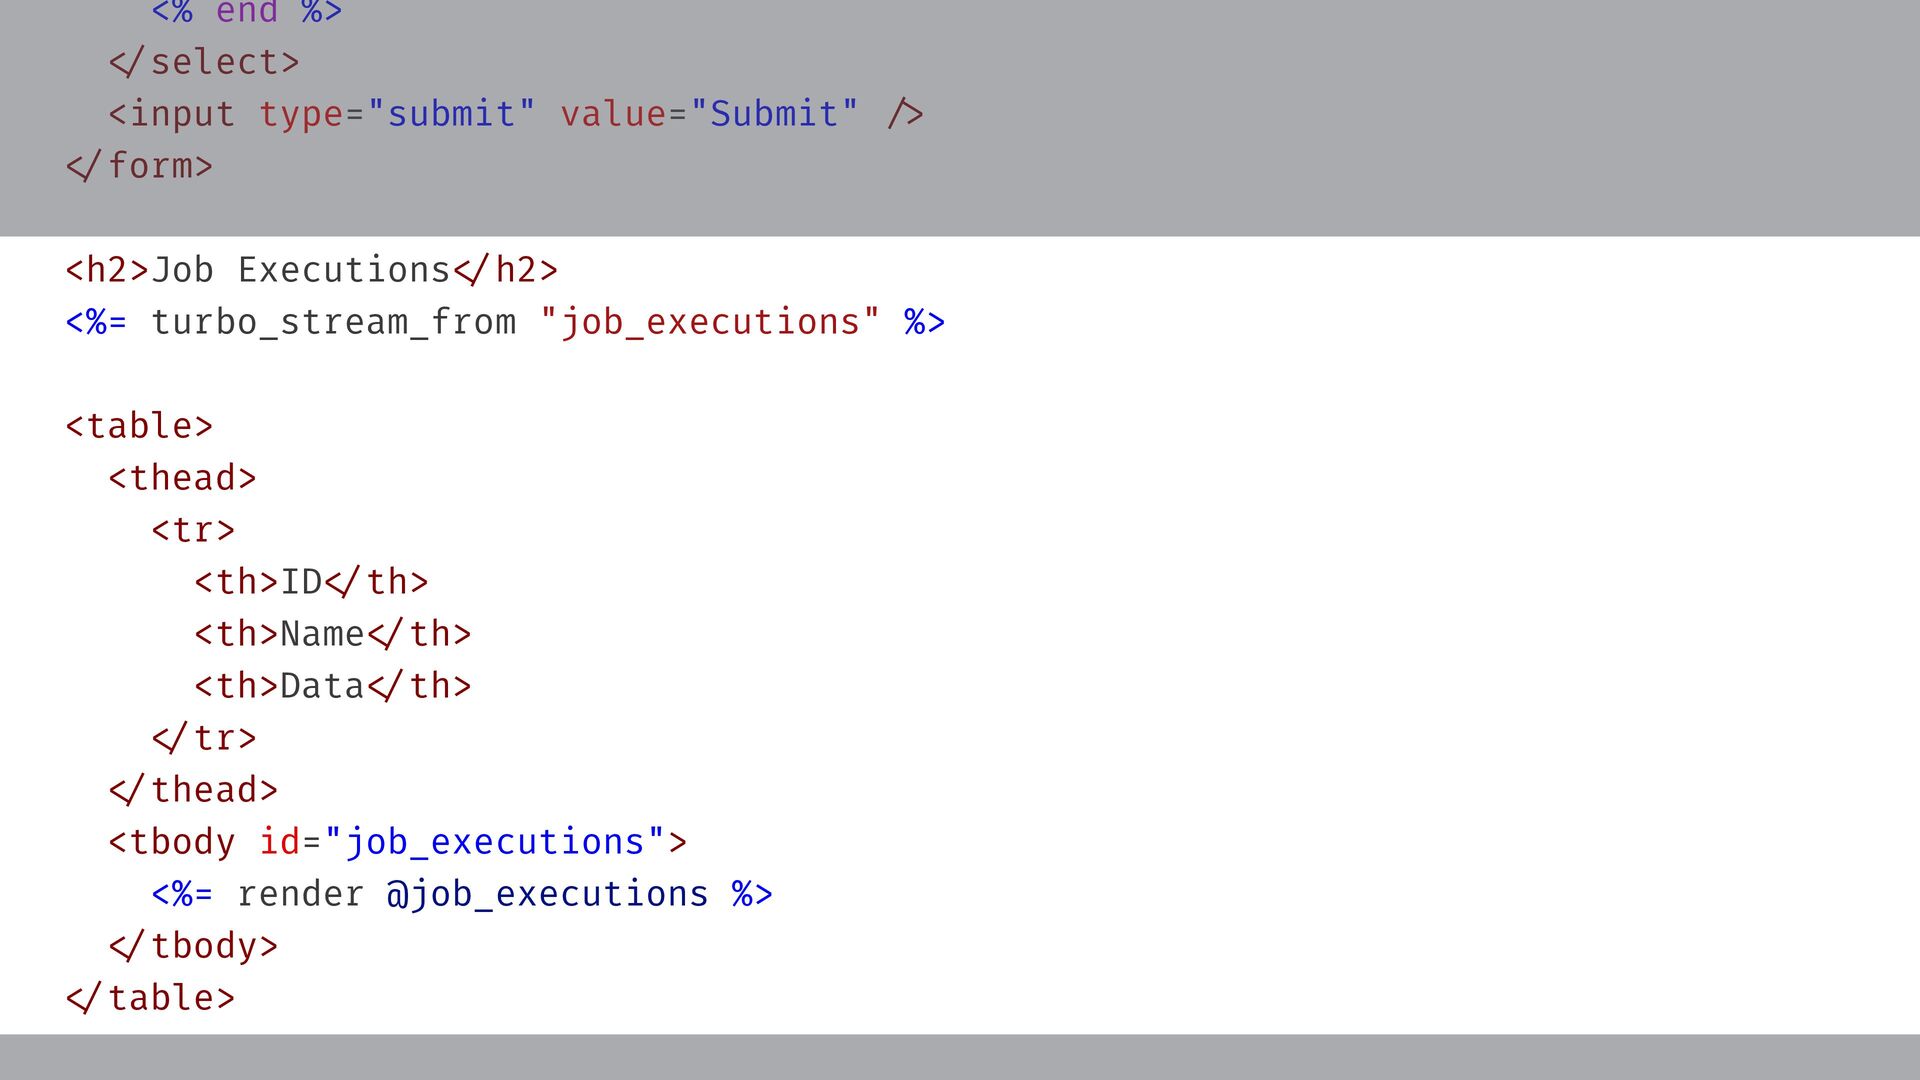Click the closing tbody tag
The height and width of the screenshot is (1080, 1920).
(193, 946)
